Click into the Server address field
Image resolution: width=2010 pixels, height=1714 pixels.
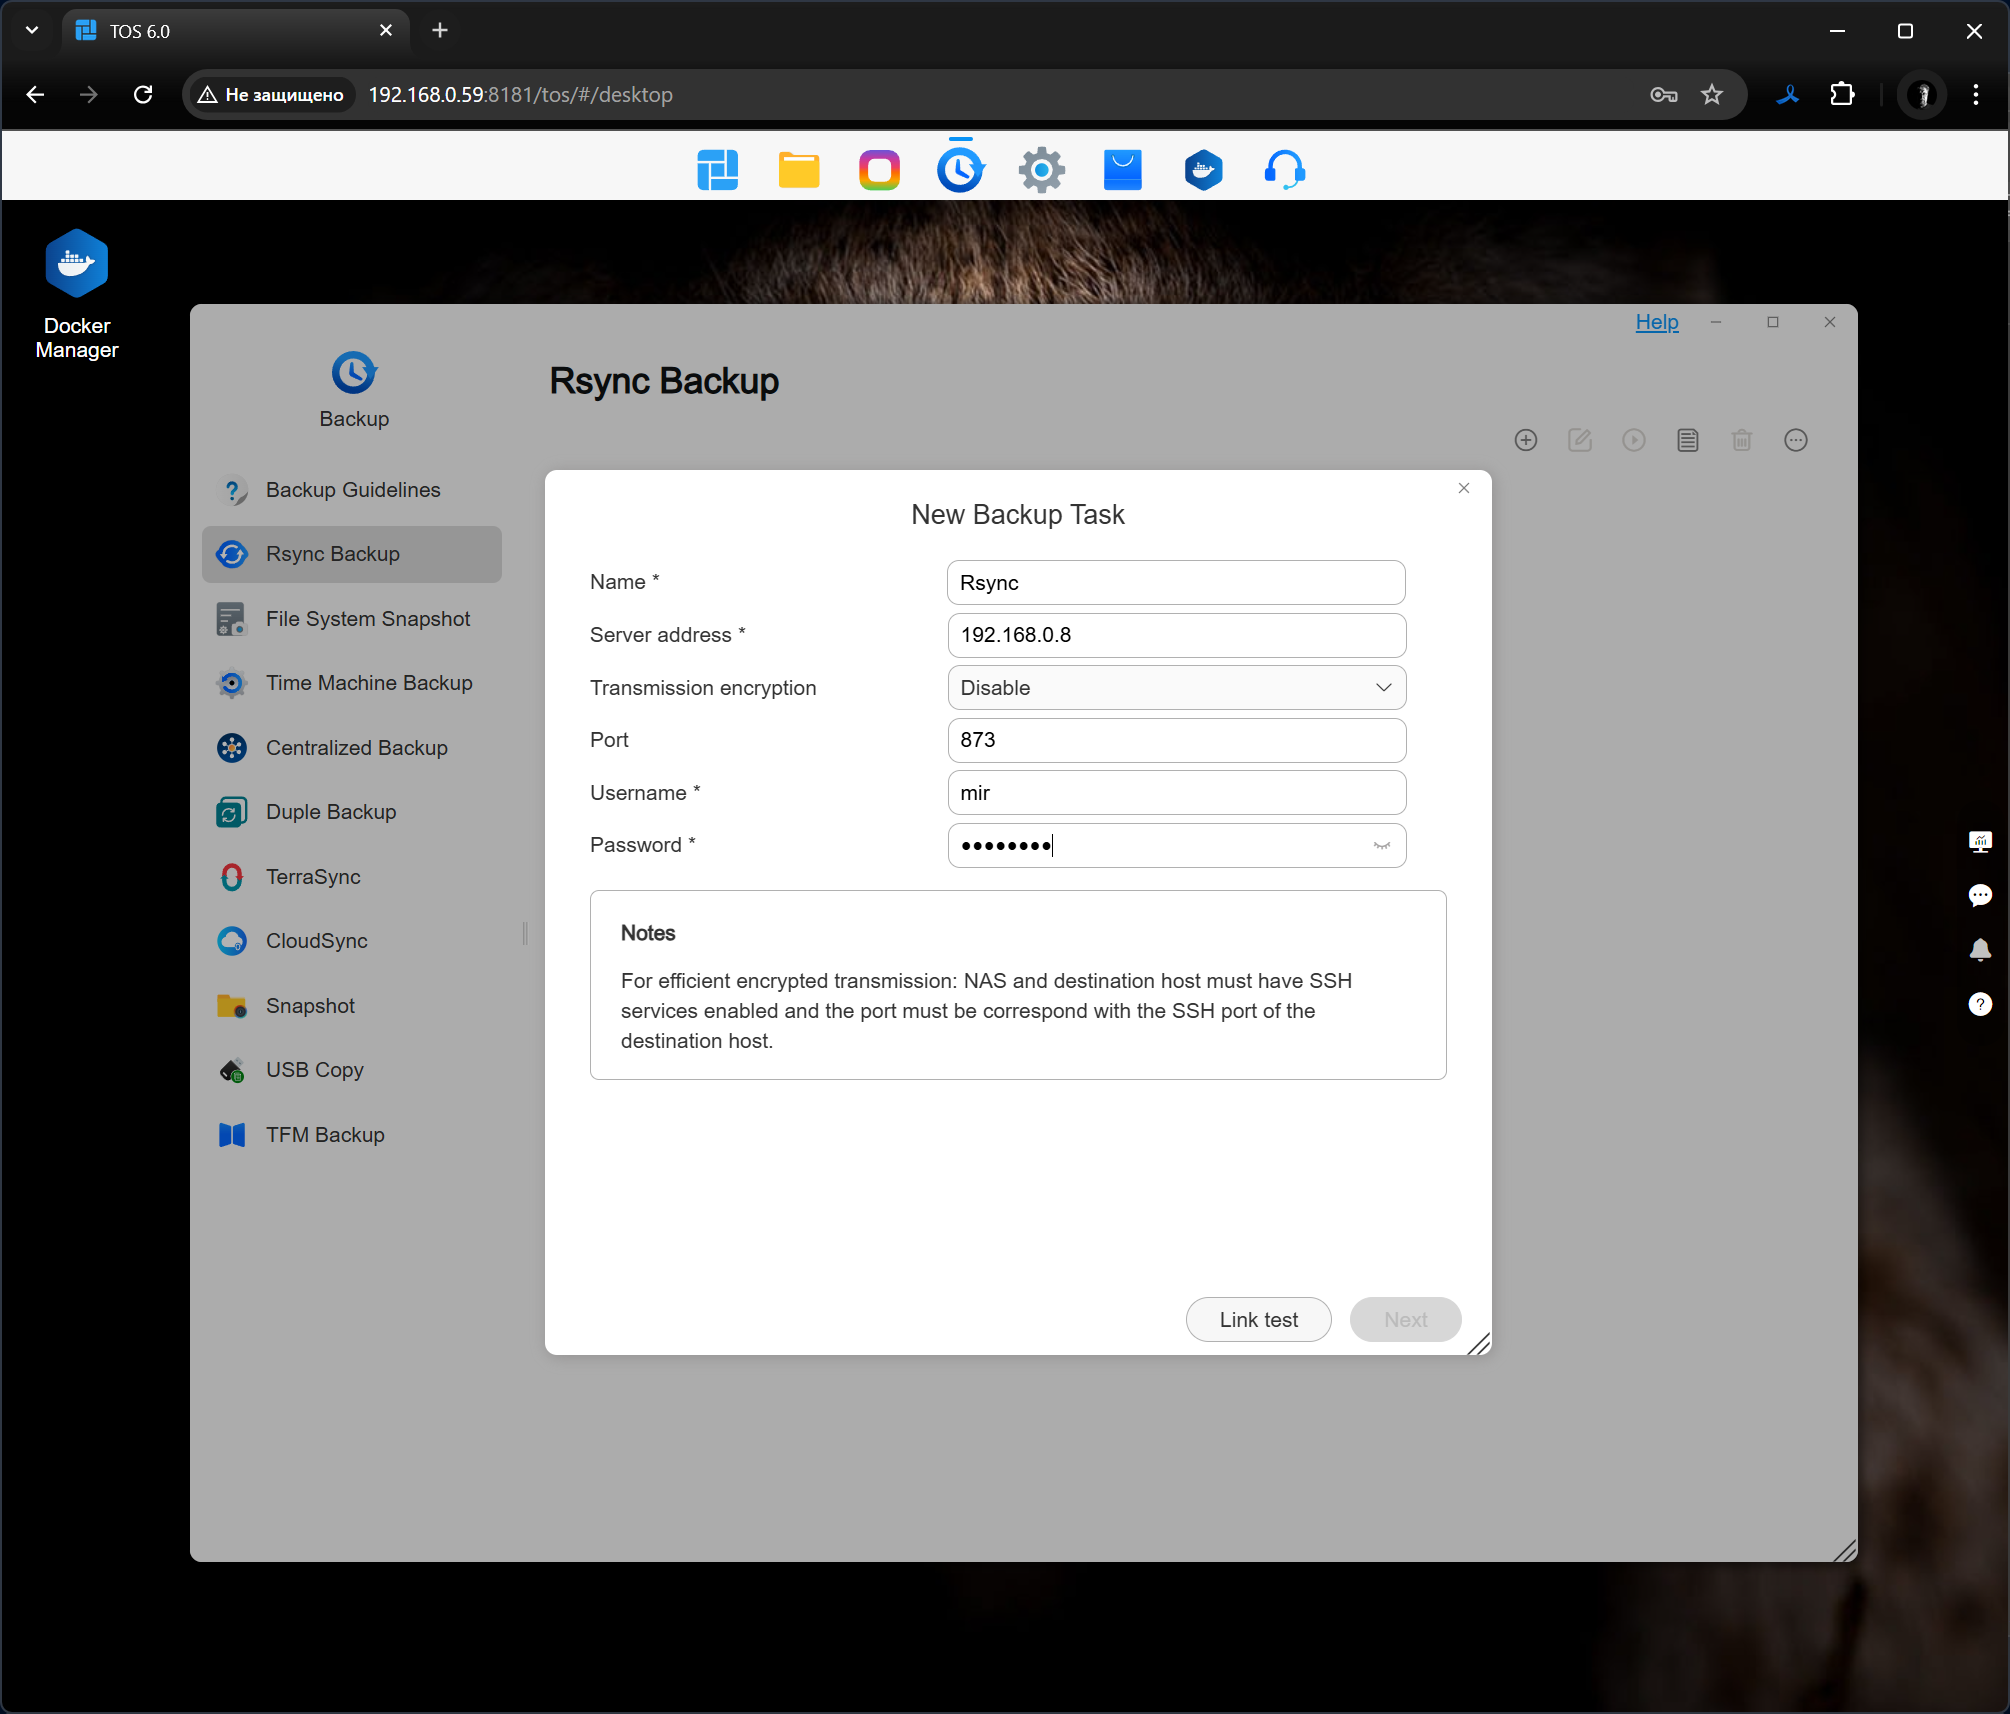[1176, 635]
